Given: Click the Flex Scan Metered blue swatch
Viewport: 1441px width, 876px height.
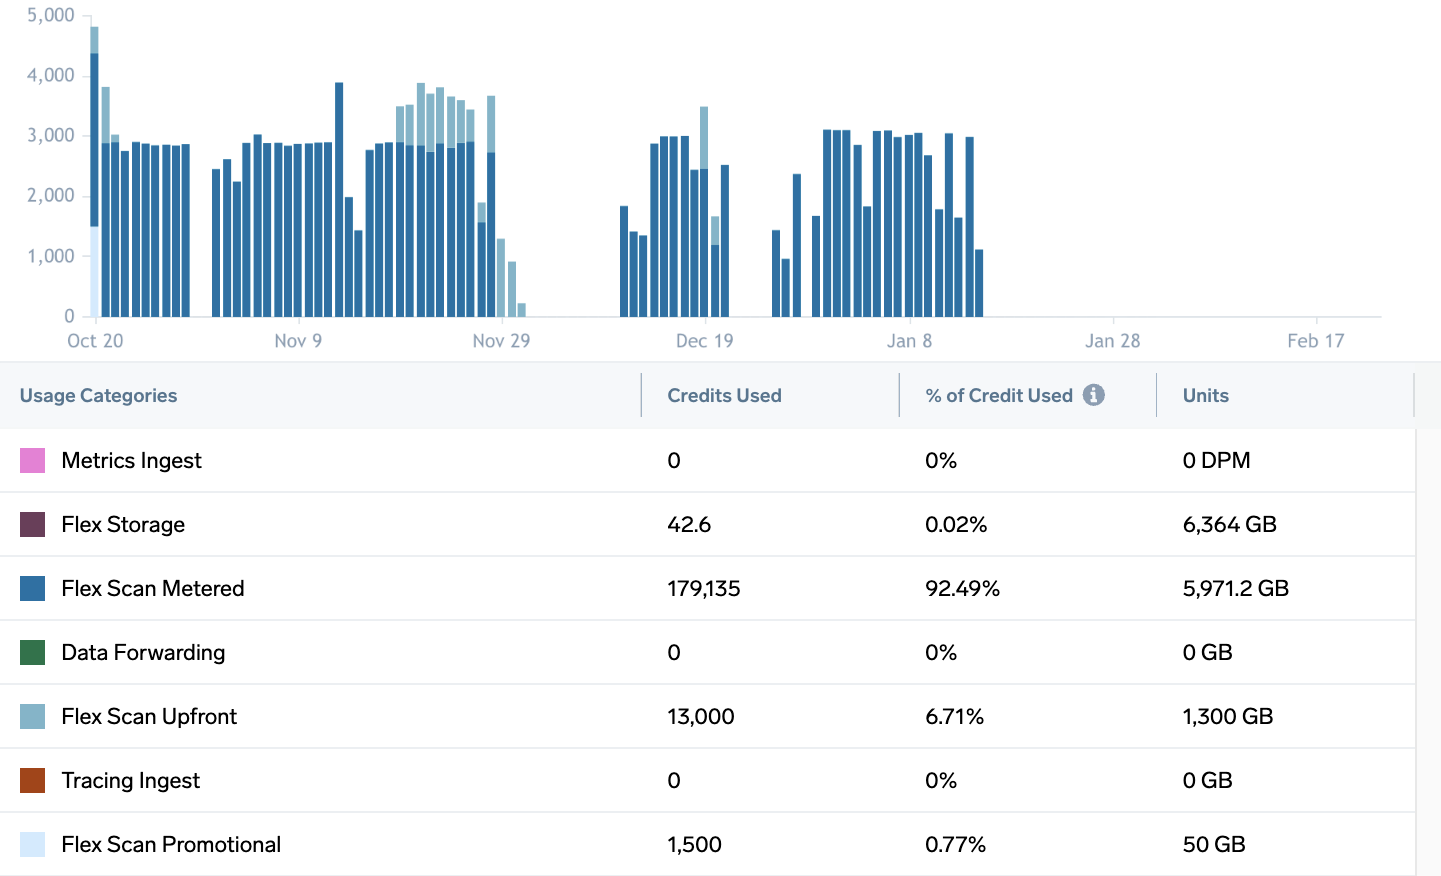Looking at the screenshot, I should pos(33,589).
